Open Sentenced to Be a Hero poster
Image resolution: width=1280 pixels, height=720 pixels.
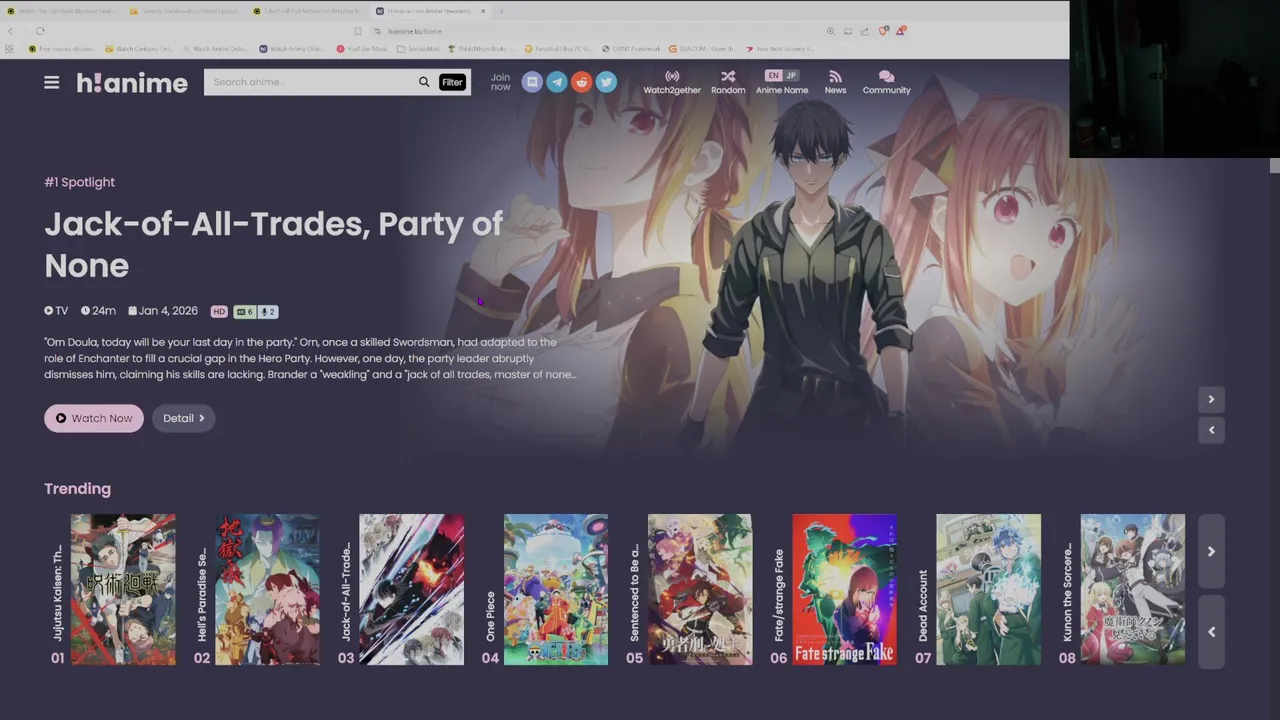(x=699, y=589)
